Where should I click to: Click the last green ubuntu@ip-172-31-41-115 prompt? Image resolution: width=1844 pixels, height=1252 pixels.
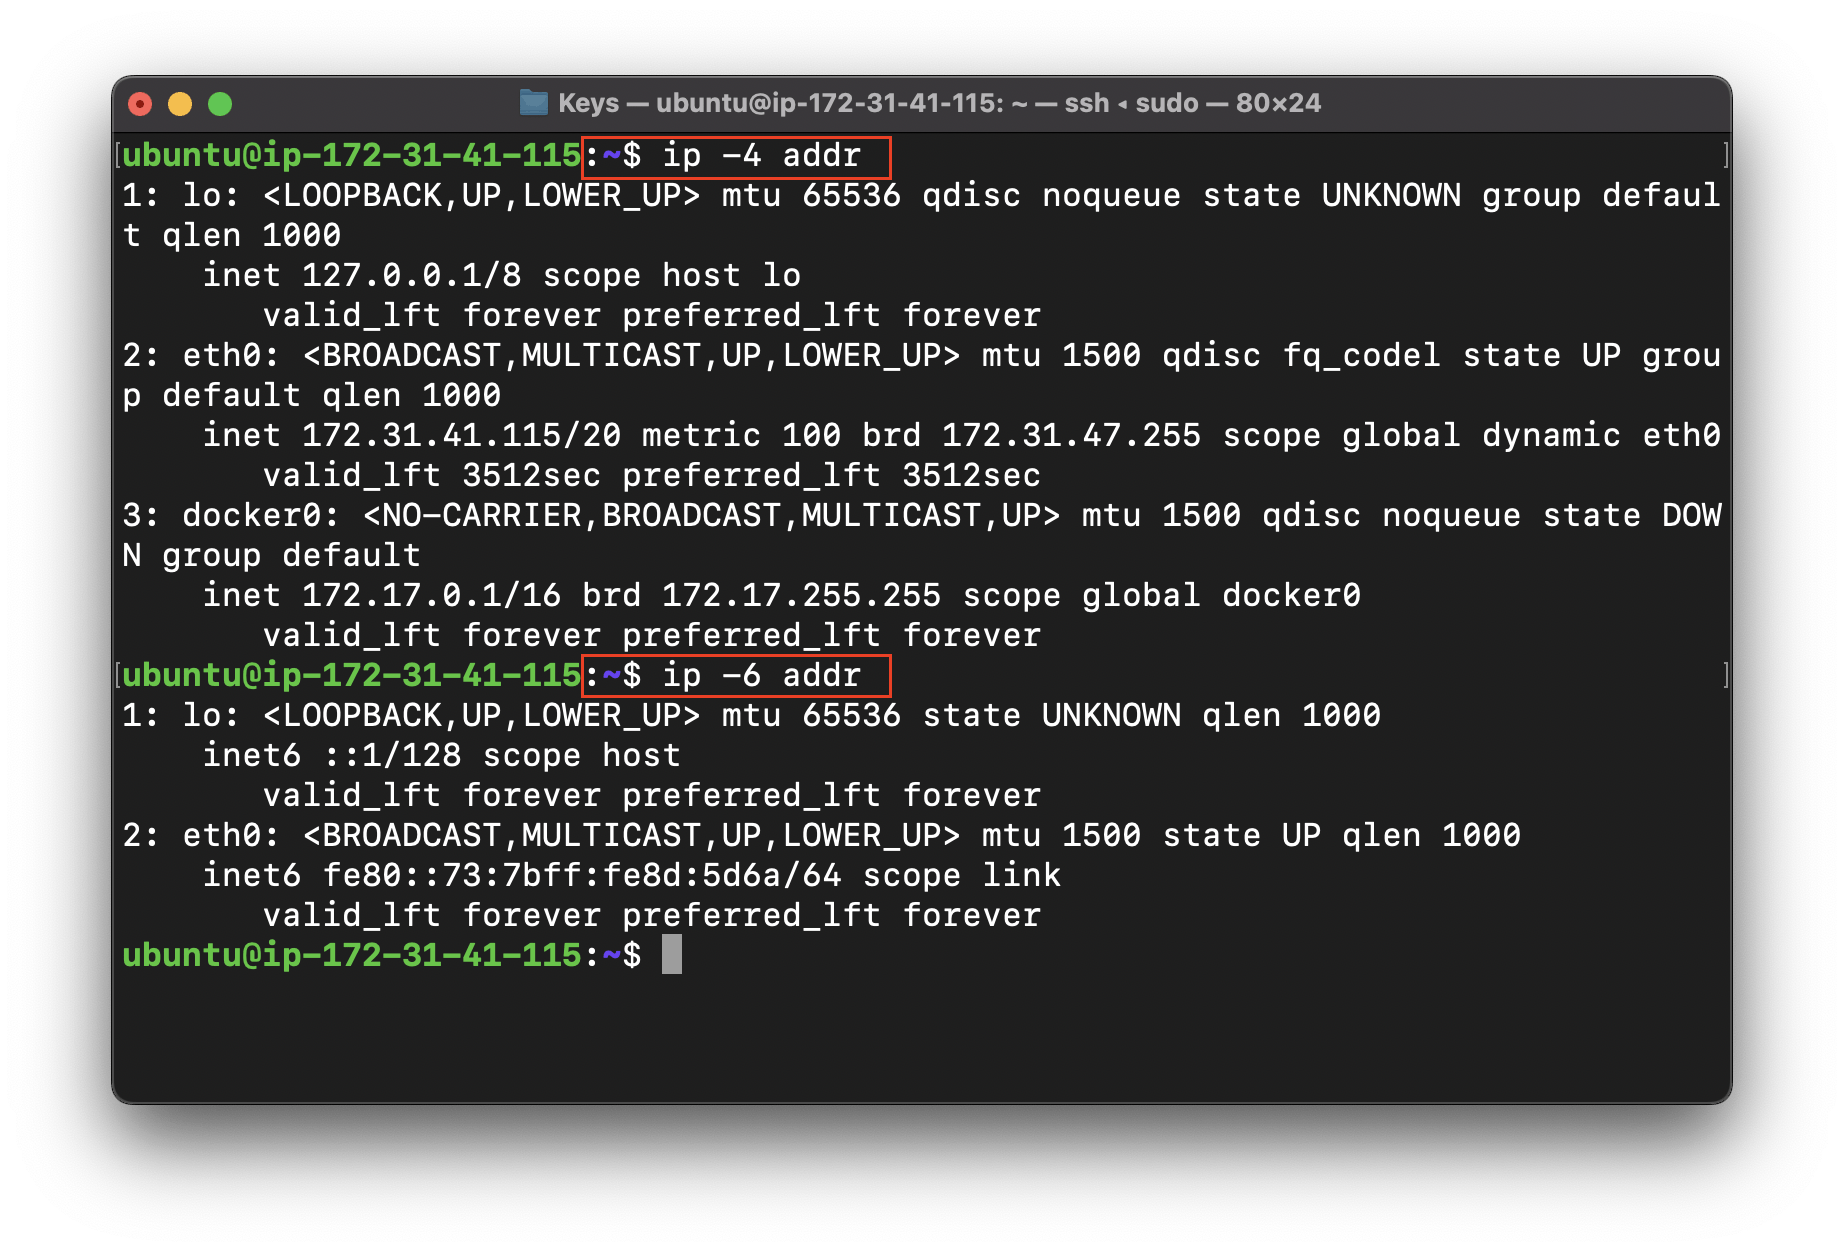pyautogui.click(x=351, y=956)
